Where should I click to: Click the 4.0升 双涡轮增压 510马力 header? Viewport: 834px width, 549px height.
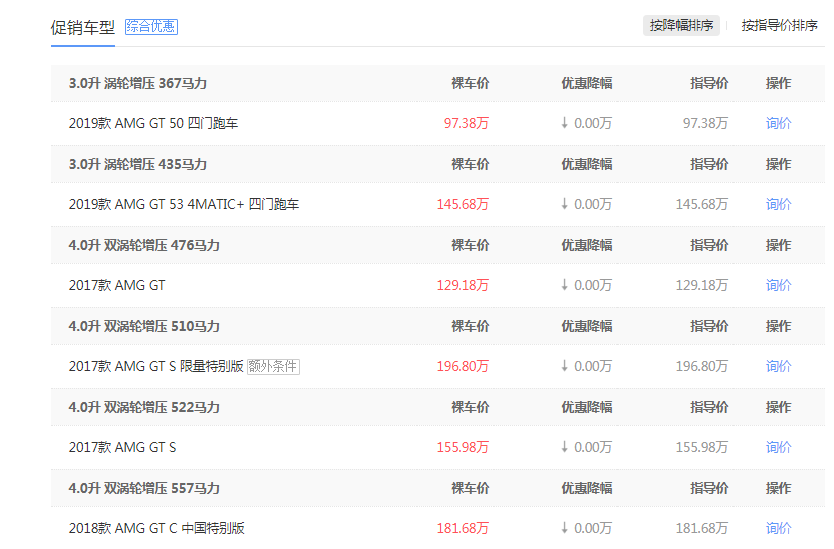click(x=144, y=326)
